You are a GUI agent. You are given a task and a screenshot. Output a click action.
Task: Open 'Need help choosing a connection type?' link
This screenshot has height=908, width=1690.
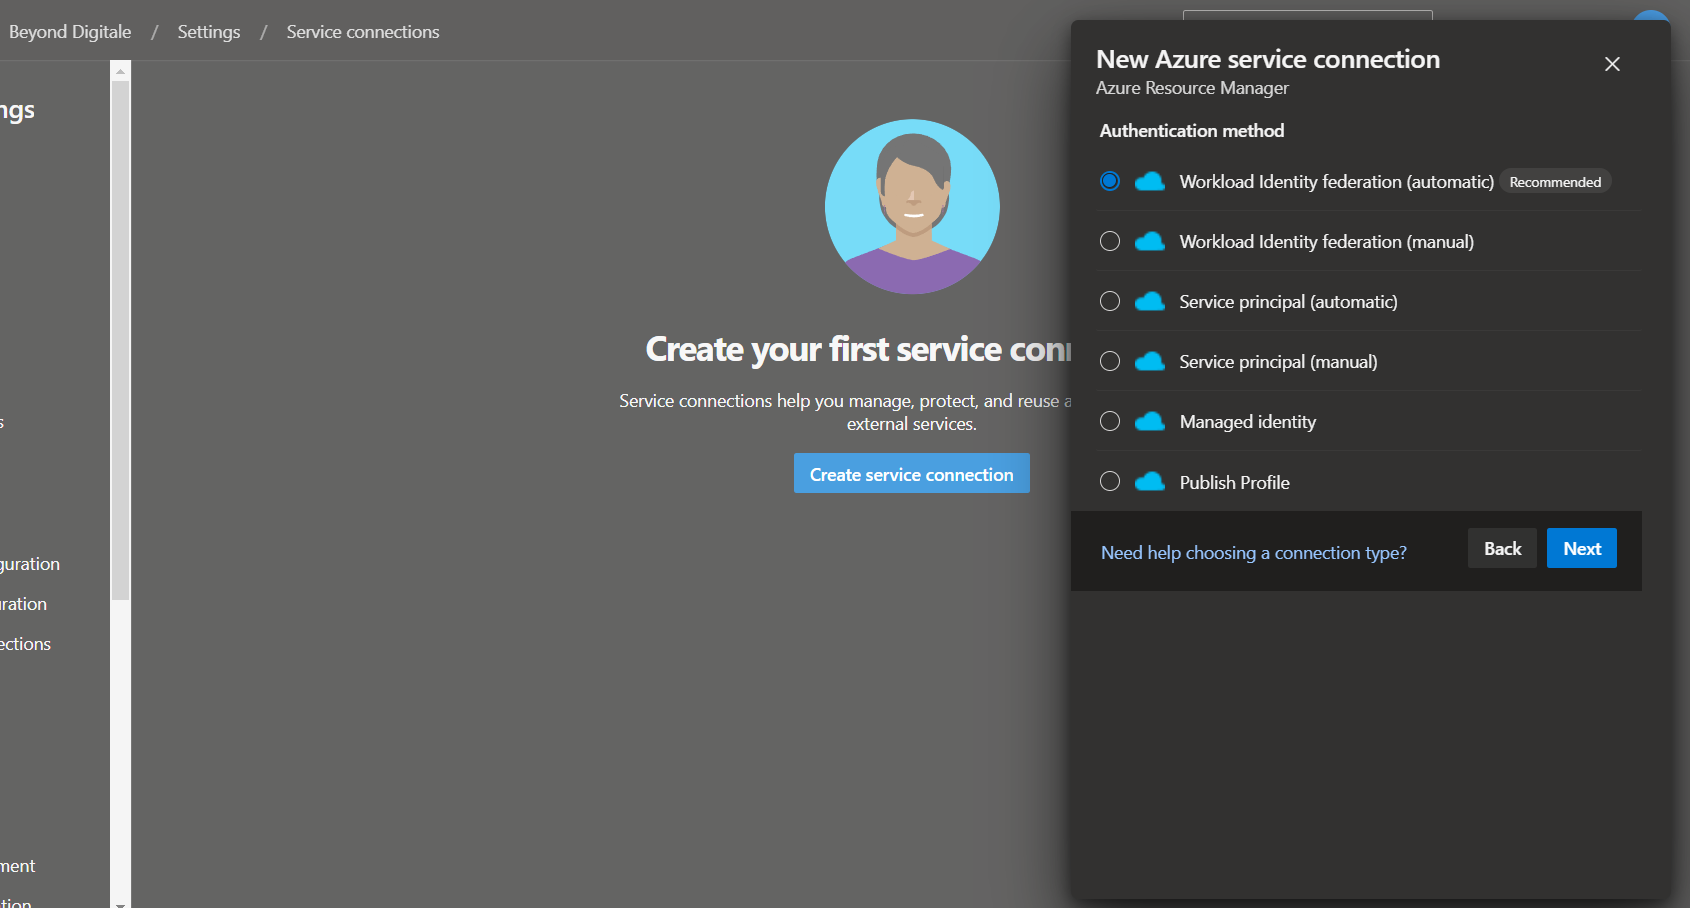pyautogui.click(x=1254, y=553)
